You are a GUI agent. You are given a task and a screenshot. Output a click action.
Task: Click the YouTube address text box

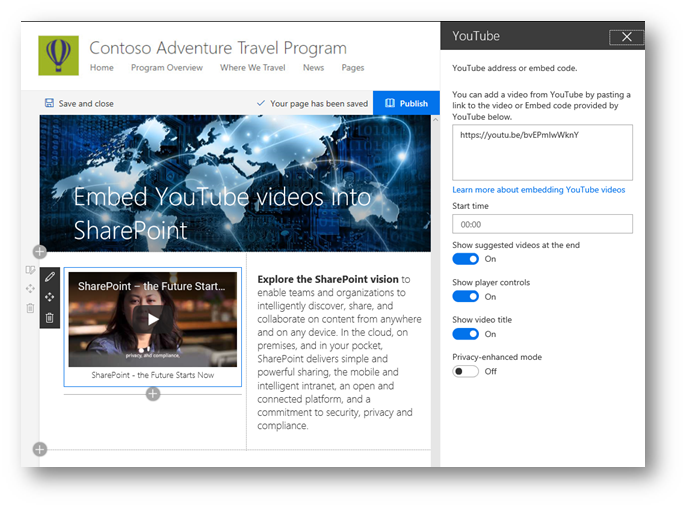(x=542, y=152)
